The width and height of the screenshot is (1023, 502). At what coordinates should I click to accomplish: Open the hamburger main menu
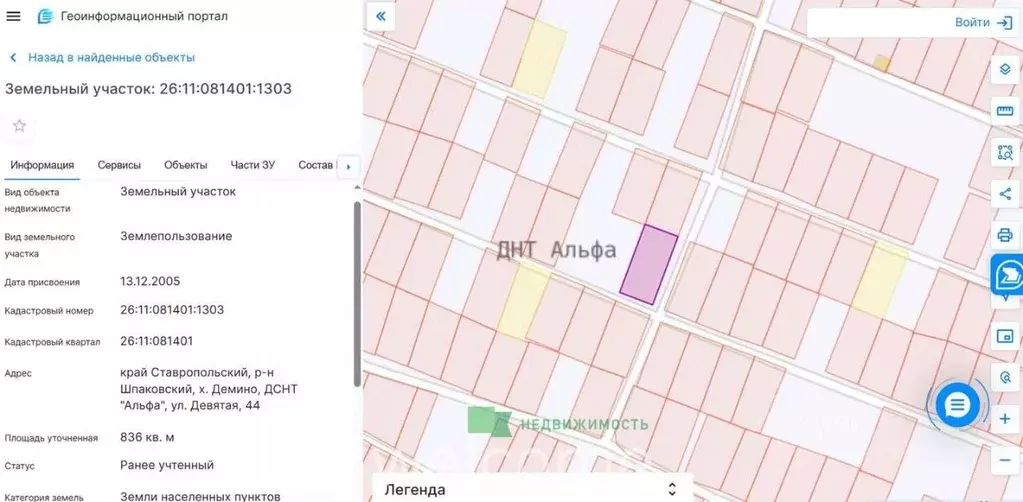click(13, 16)
